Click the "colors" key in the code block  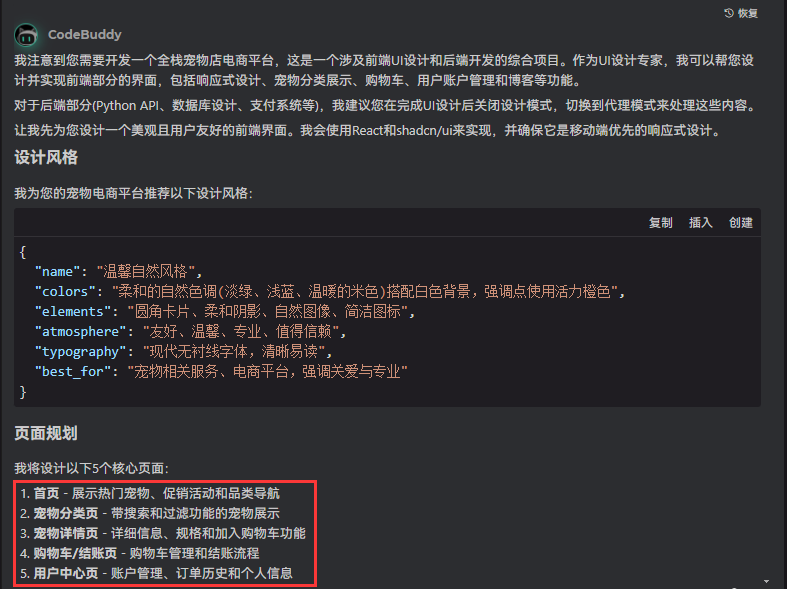(x=66, y=292)
